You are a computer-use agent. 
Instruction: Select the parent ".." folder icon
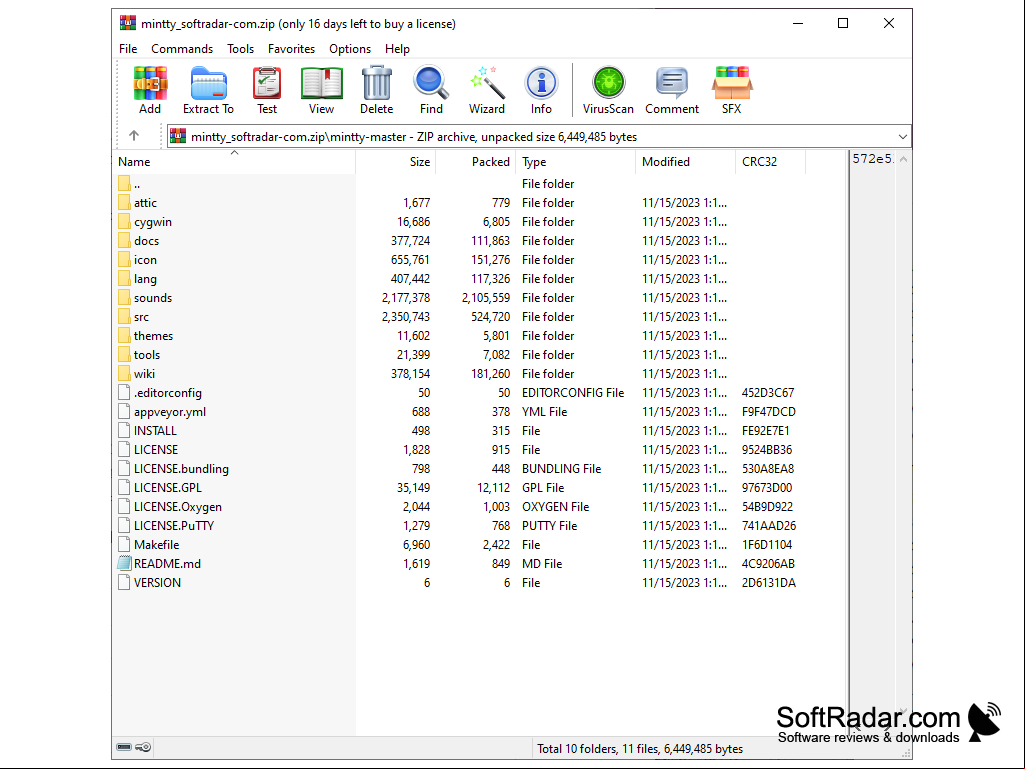[x=124, y=183]
